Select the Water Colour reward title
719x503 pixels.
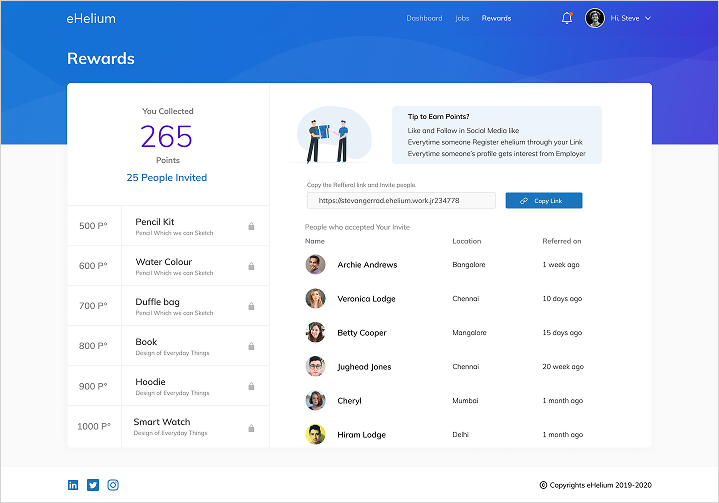[x=164, y=262]
